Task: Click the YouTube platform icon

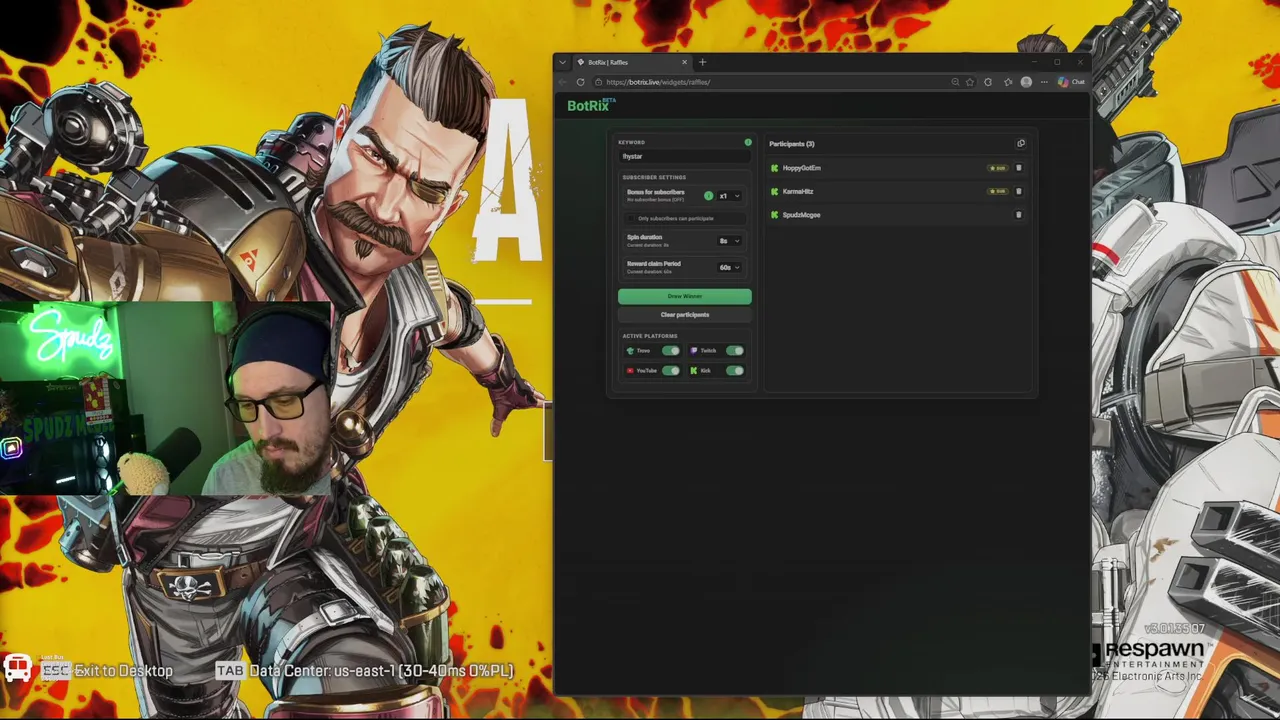Action: (x=630, y=371)
